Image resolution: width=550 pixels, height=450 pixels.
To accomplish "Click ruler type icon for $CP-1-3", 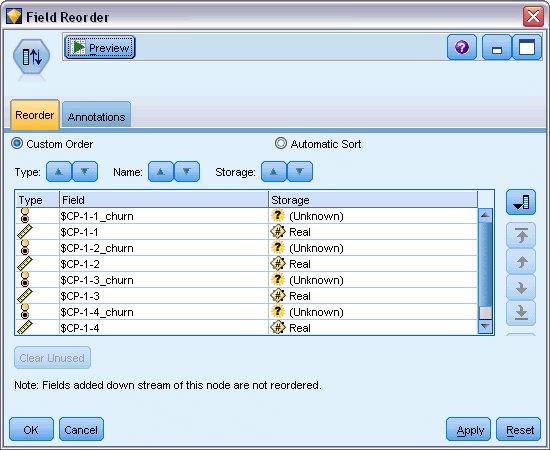I will pyautogui.click(x=25, y=296).
